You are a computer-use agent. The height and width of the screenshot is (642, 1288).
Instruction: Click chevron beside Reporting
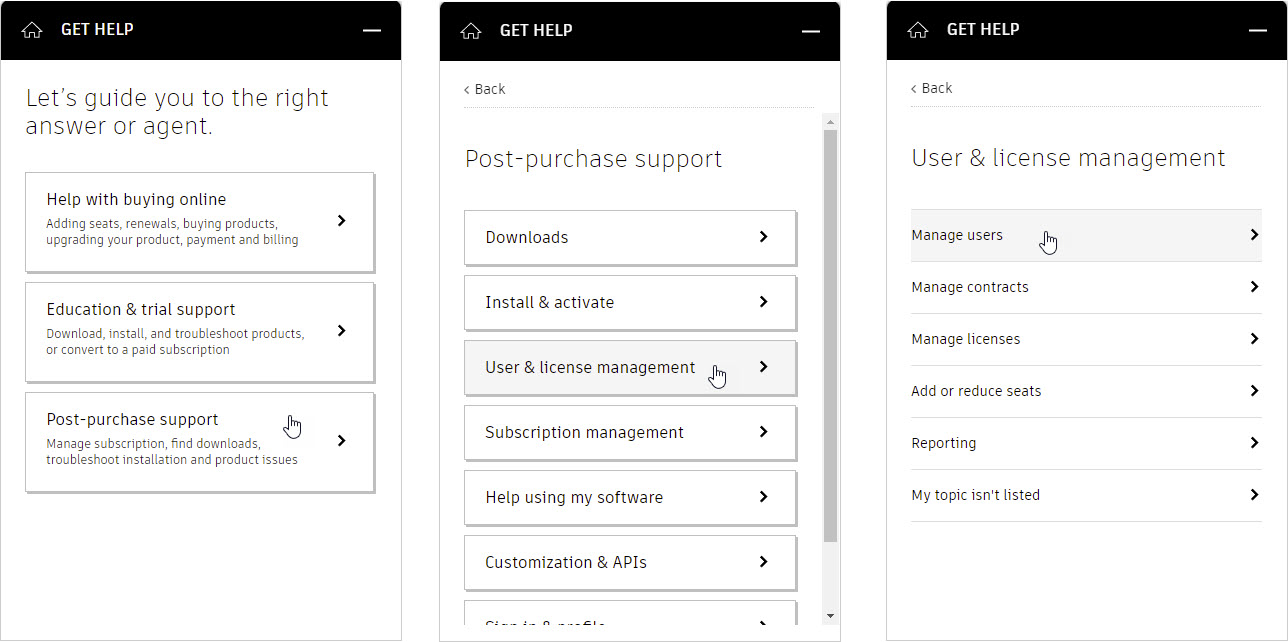click(1255, 443)
